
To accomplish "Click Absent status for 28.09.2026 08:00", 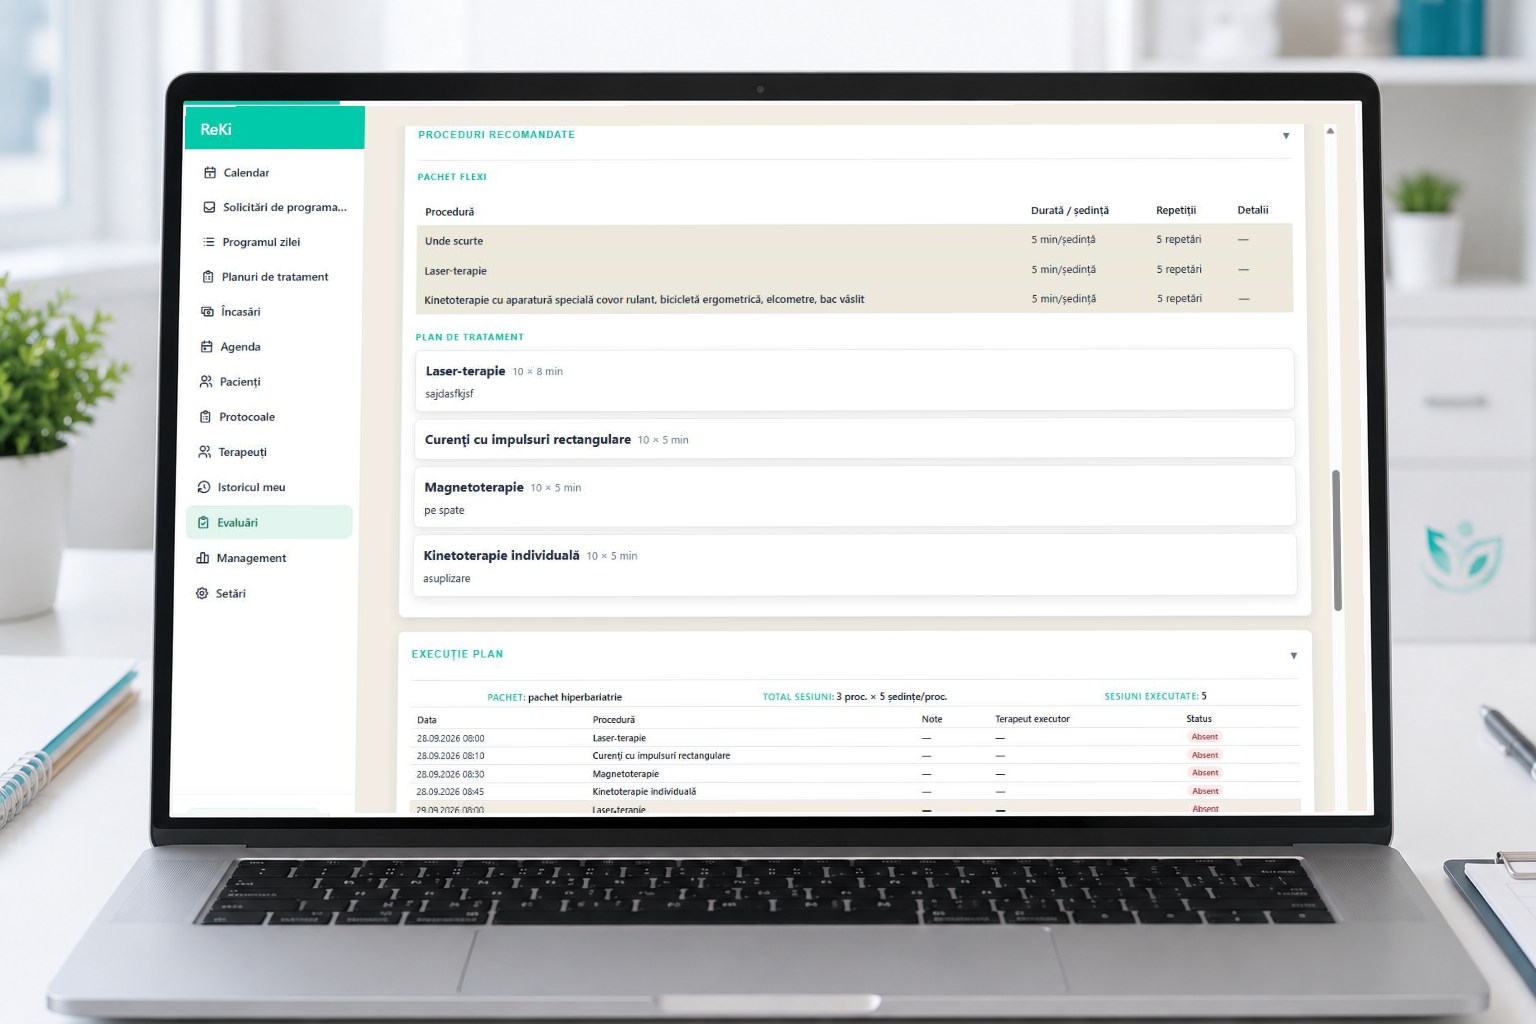I will (1204, 737).
